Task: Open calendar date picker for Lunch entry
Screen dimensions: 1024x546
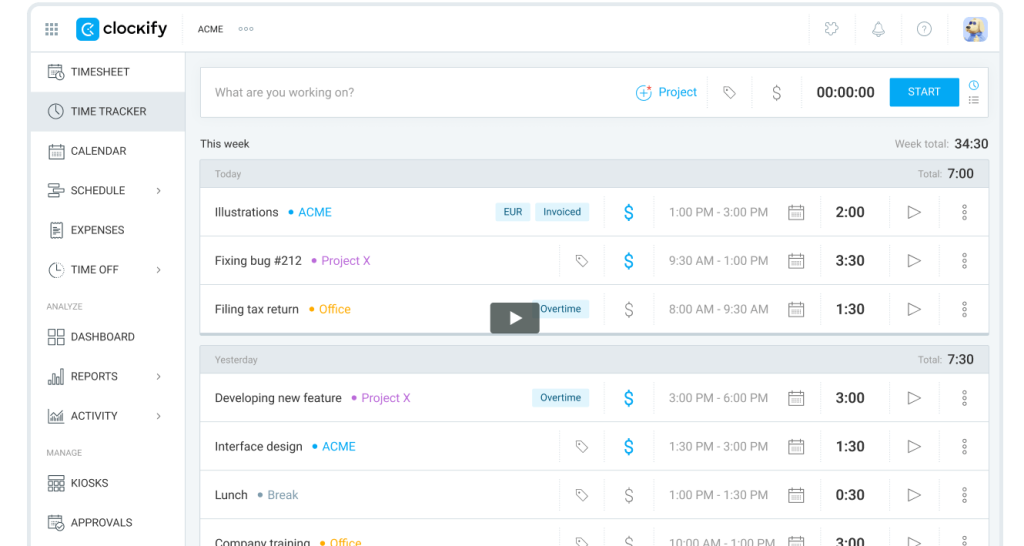Action: point(795,495)
